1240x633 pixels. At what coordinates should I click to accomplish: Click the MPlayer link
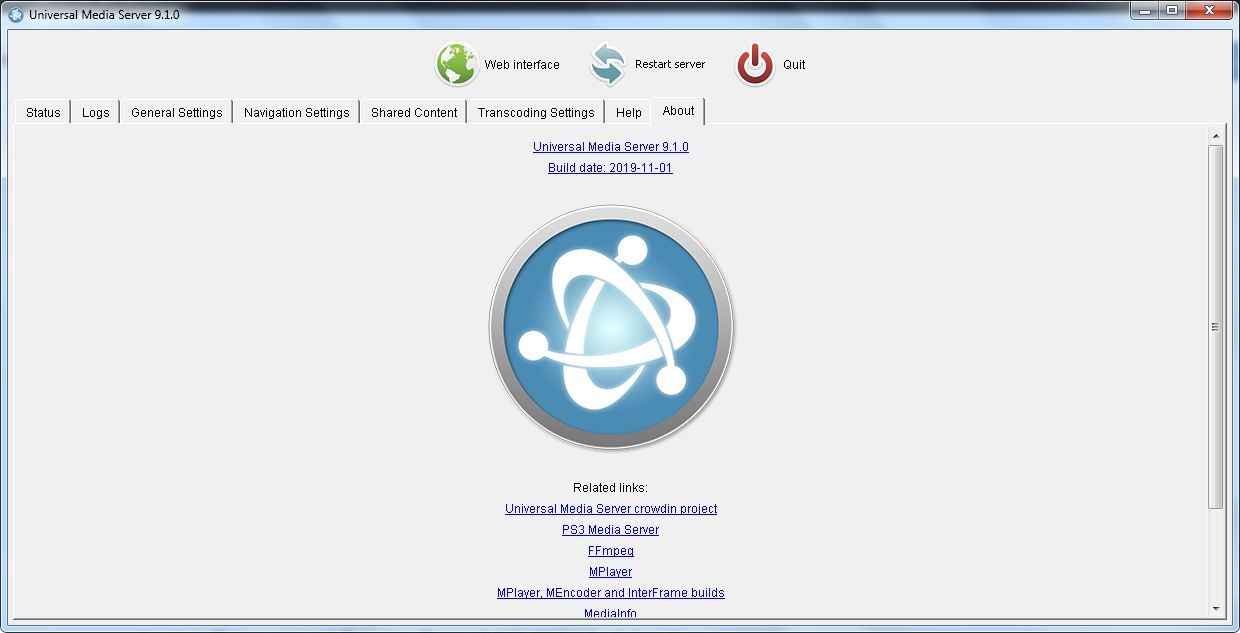611,572
